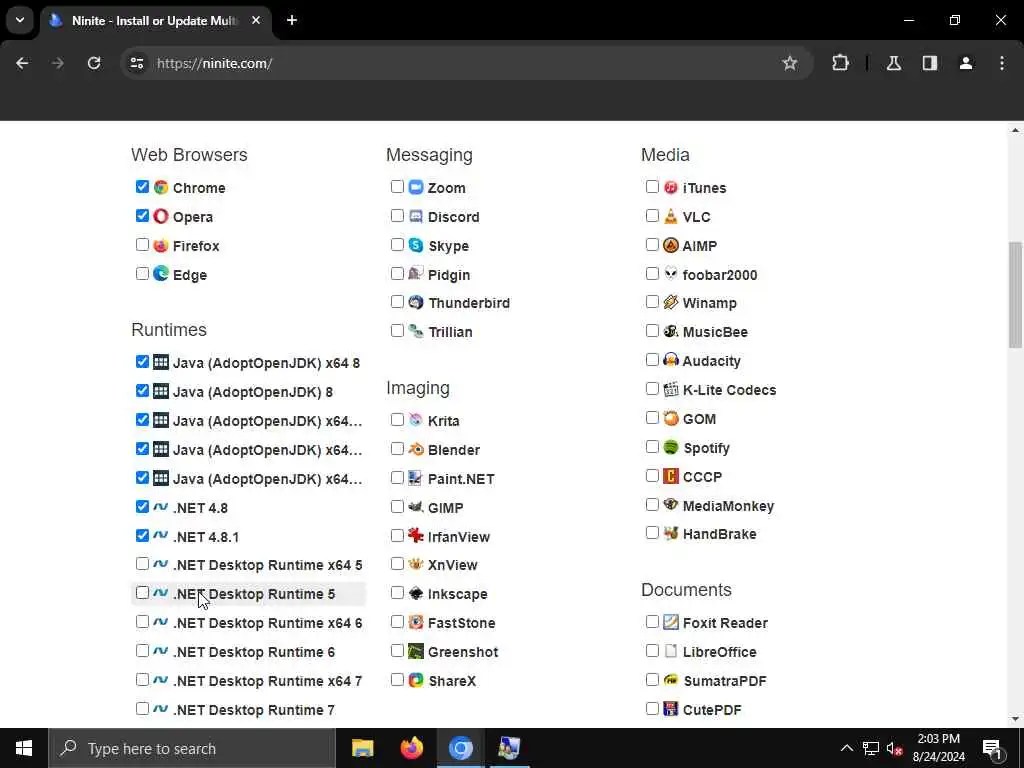Click the MediaMonkey label
This screenshot has height=768, width=1024.
click(728, 506)
